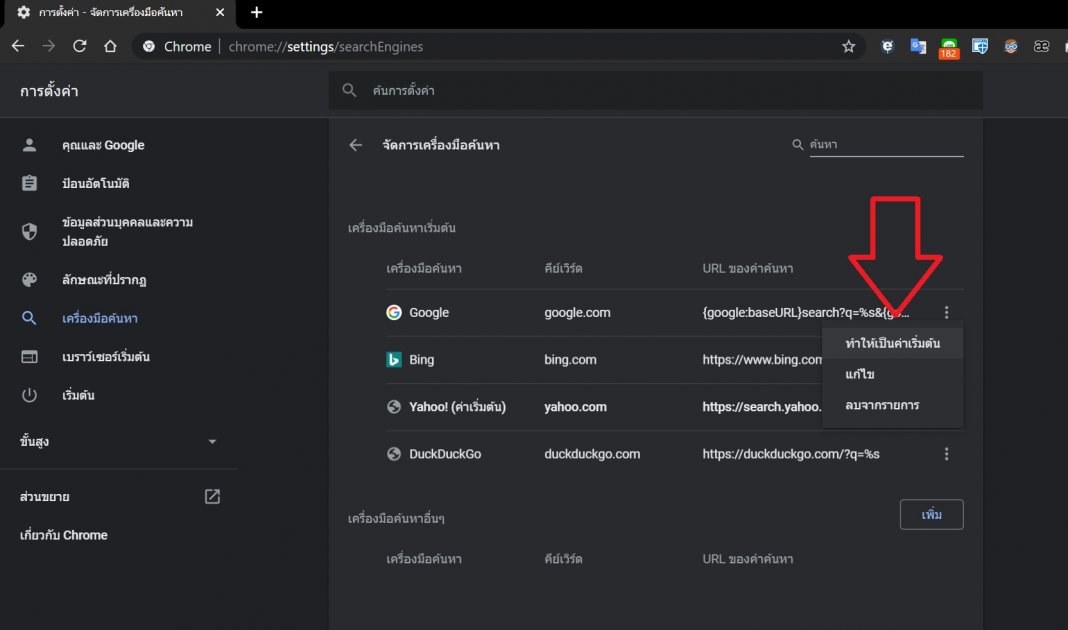Click the google.com keyword cell
This screenshot has width=1068, height=630.
[577, 313]
